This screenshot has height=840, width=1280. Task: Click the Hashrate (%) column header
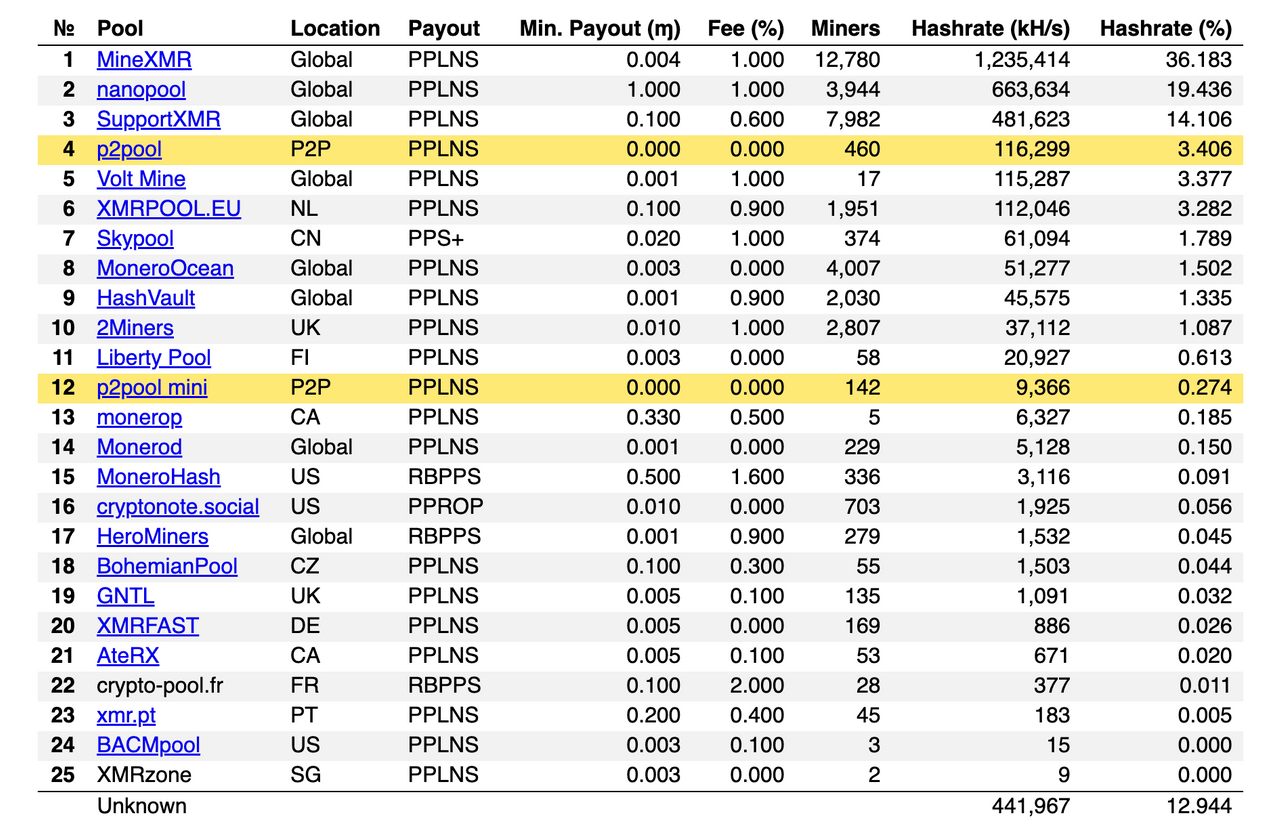click(1165, 29)
